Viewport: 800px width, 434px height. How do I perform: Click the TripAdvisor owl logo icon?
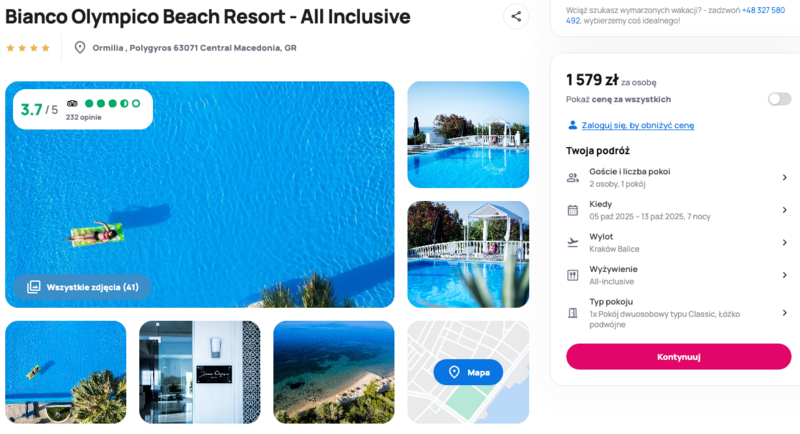click(72, 104)
